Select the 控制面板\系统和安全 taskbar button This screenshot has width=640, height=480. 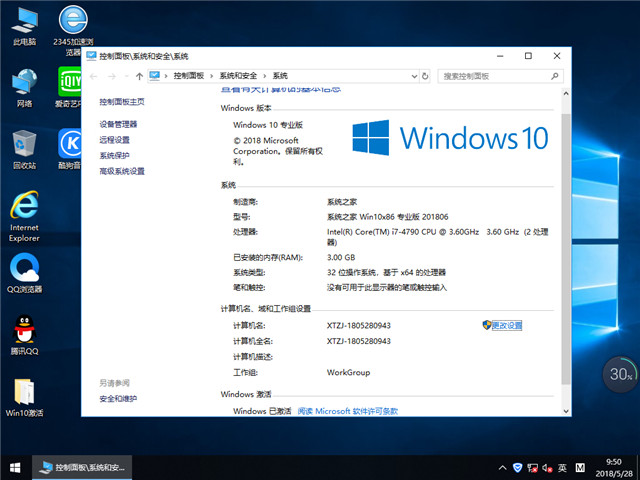pyautogui.click(x=82, y=468)
